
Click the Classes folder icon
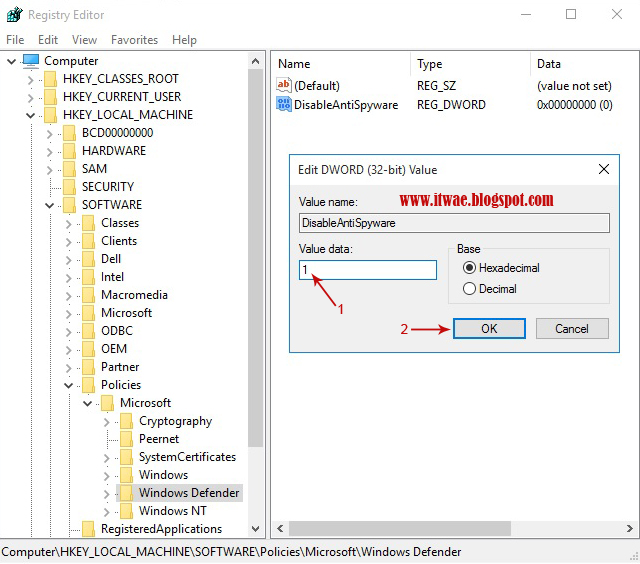89,223
